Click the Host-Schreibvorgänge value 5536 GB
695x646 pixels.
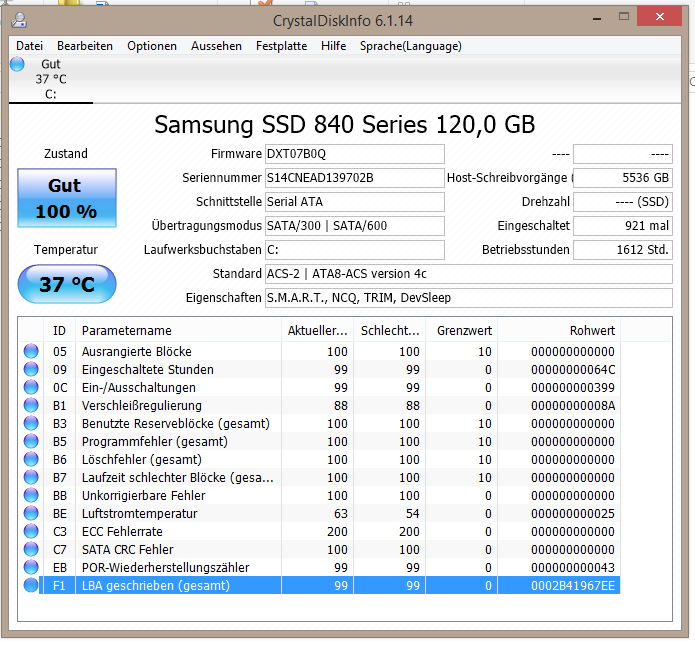point(623,178)
